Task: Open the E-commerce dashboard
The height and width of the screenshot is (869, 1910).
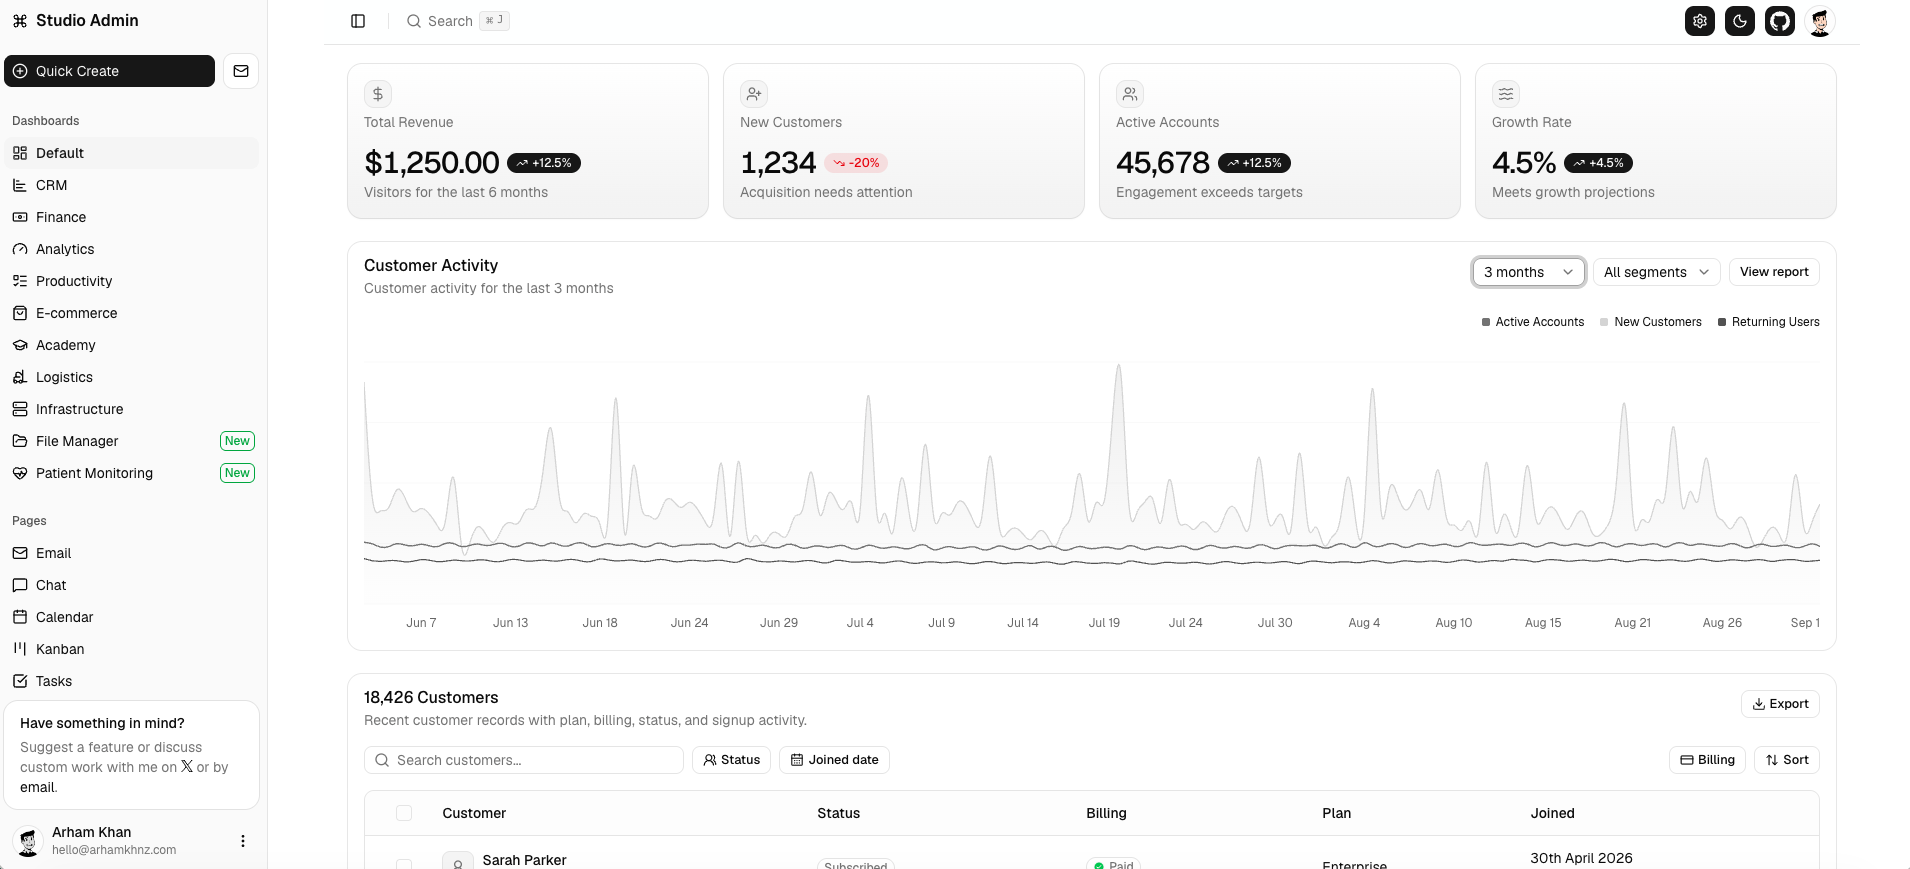Action: click(131, 313)
